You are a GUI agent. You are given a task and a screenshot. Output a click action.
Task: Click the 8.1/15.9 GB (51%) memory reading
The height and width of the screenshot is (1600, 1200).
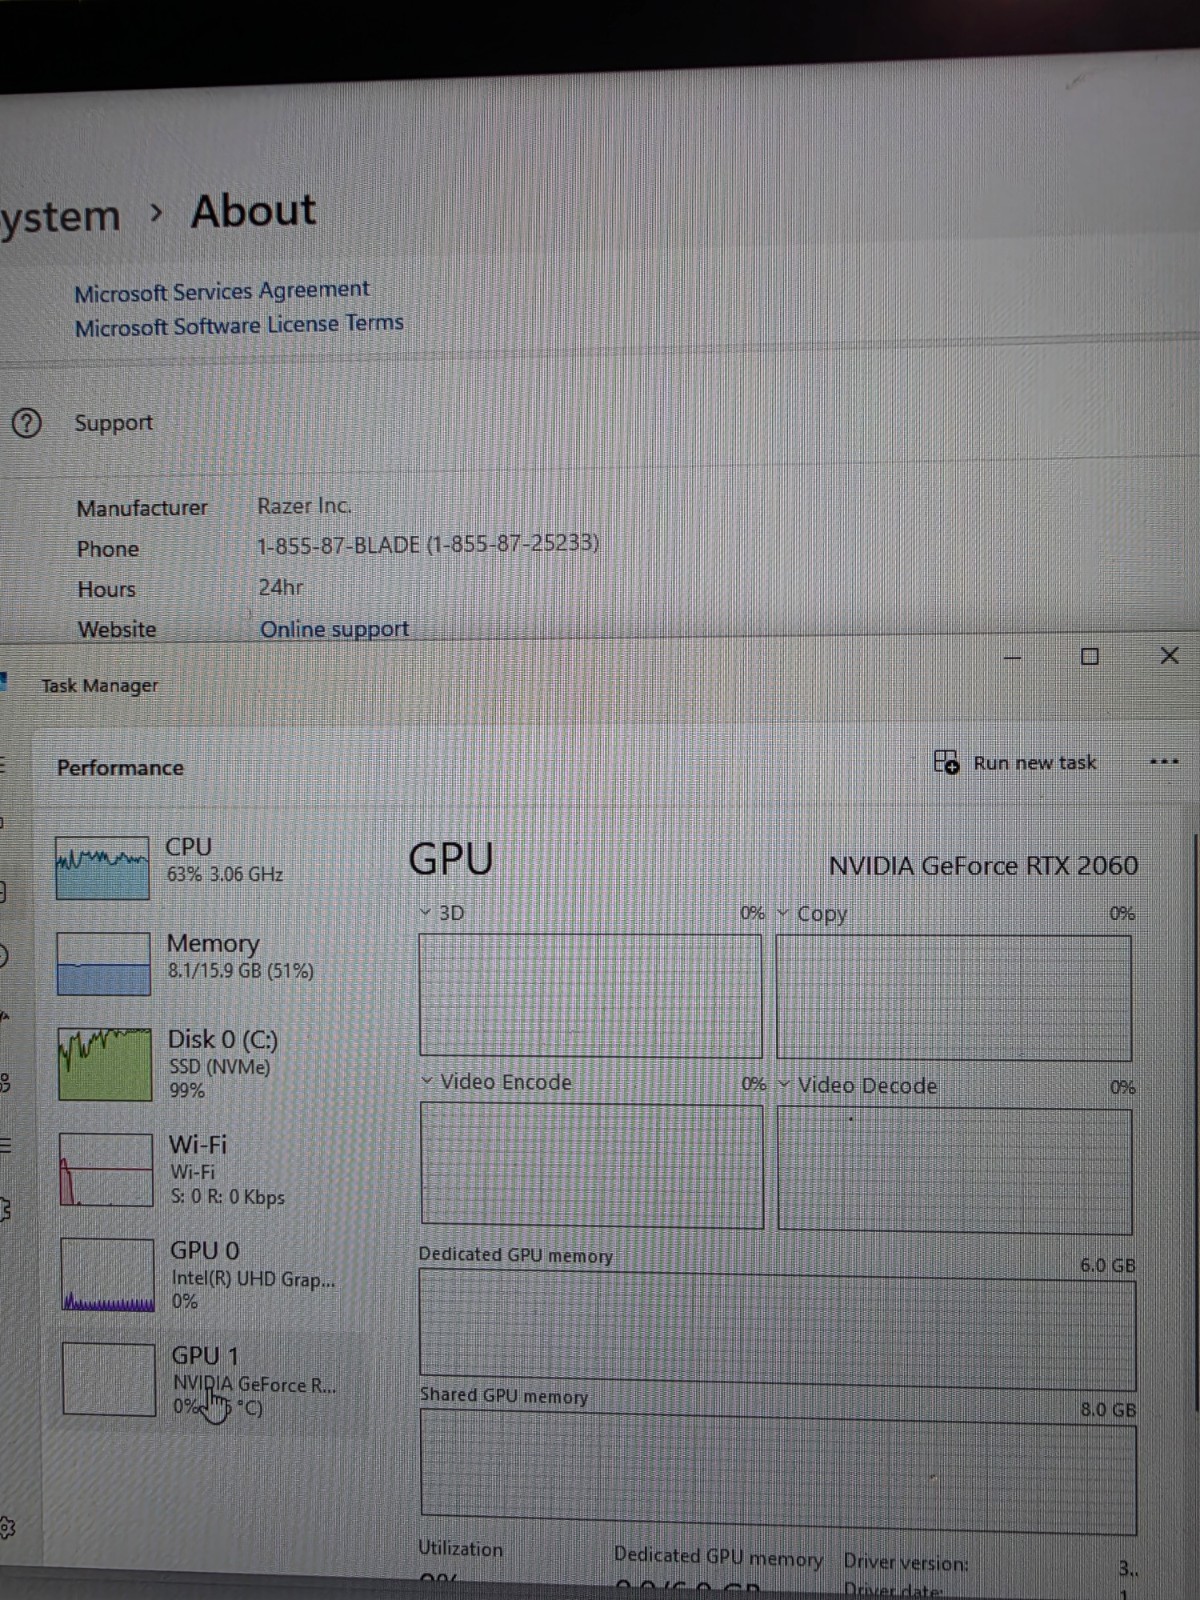point(241,971)
